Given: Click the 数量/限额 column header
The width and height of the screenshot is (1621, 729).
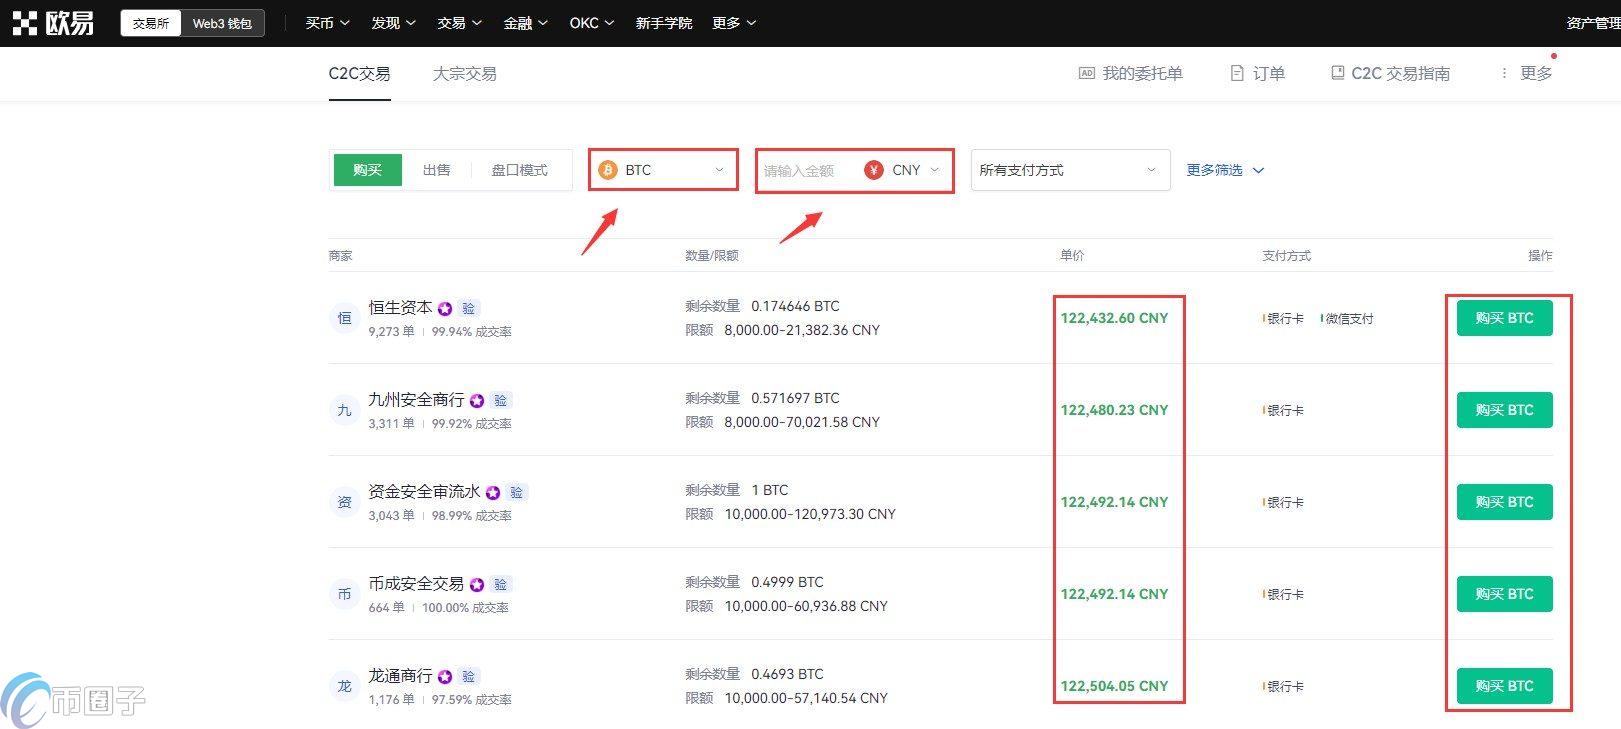Looking at the screenshot, I should click(712, 256).
